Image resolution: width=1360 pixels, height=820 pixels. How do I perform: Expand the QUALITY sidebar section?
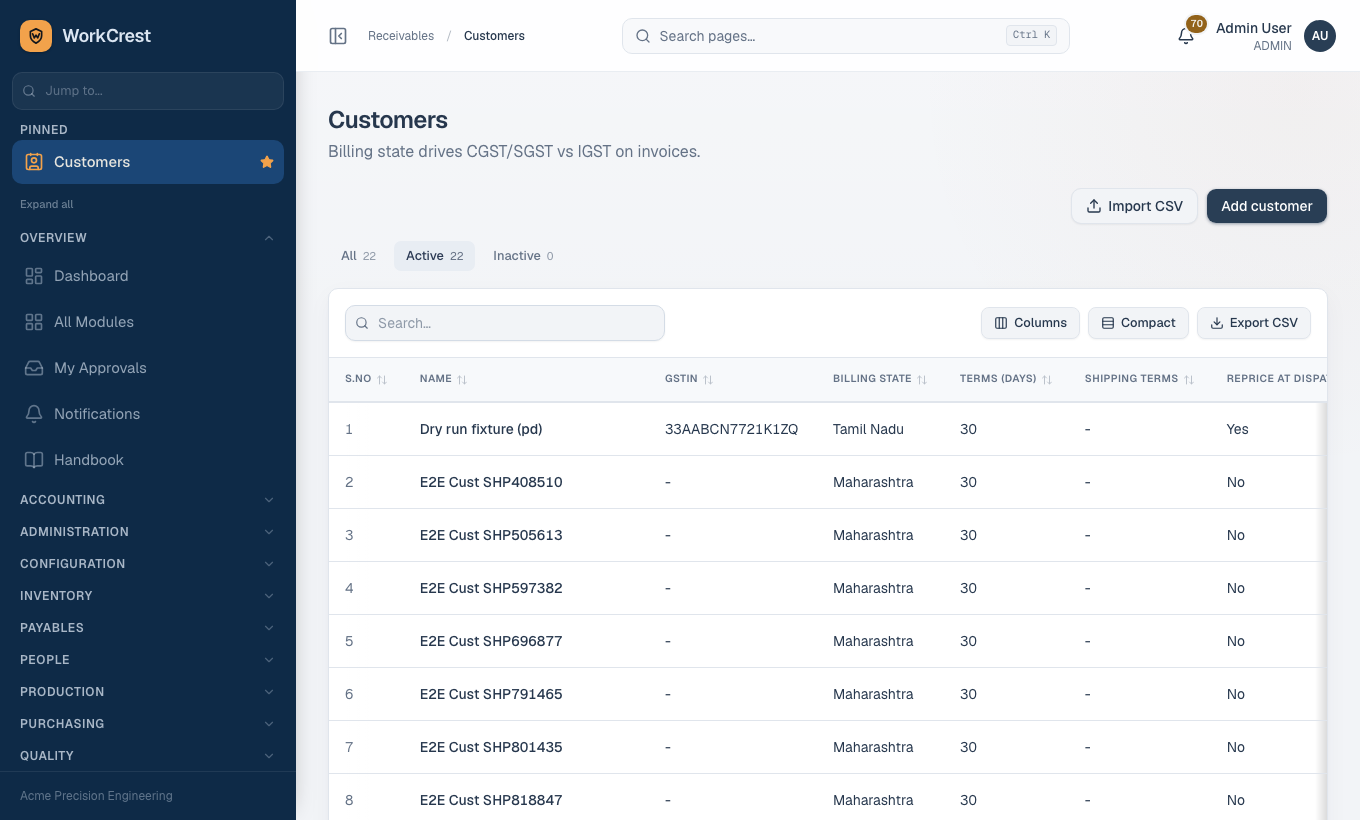coord(148,756)
